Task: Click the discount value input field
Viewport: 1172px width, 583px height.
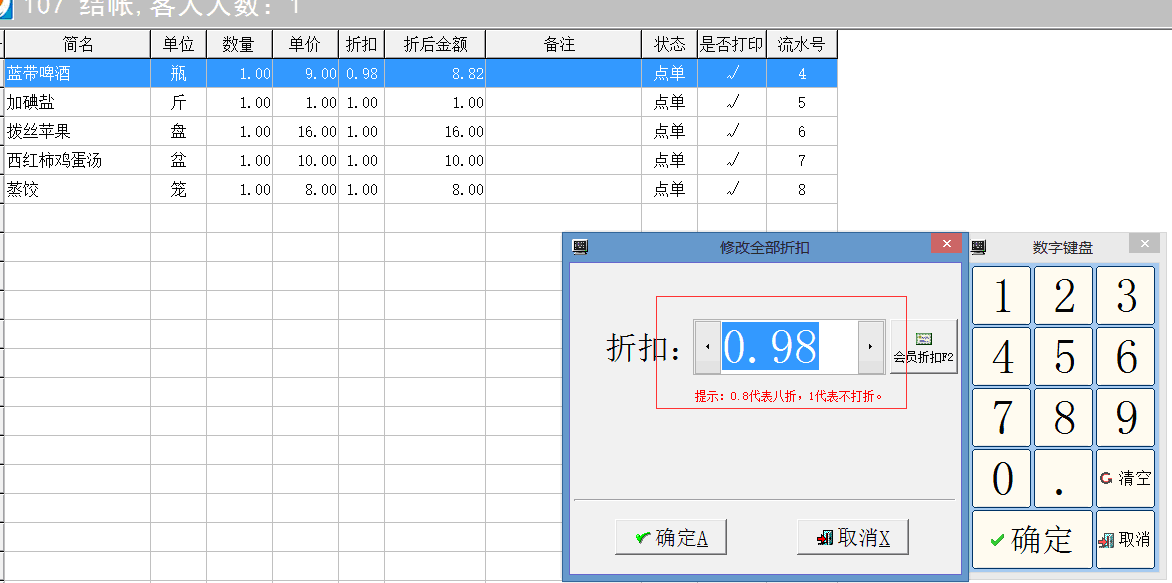Action: pos(788,347)
